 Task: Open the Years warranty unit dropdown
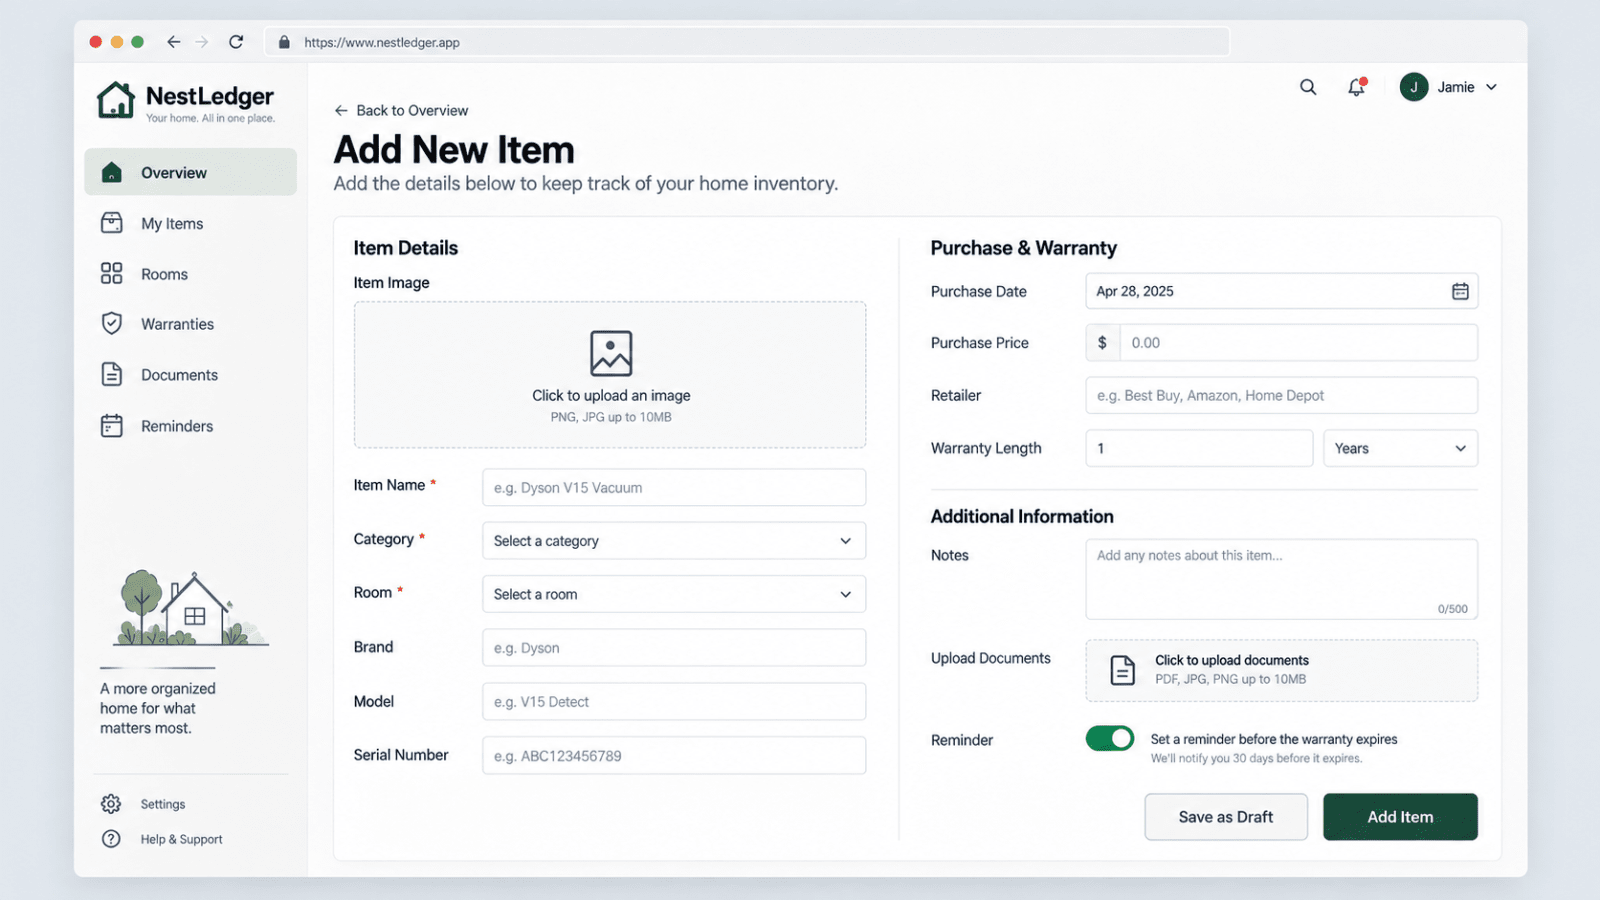point(1400,448)
